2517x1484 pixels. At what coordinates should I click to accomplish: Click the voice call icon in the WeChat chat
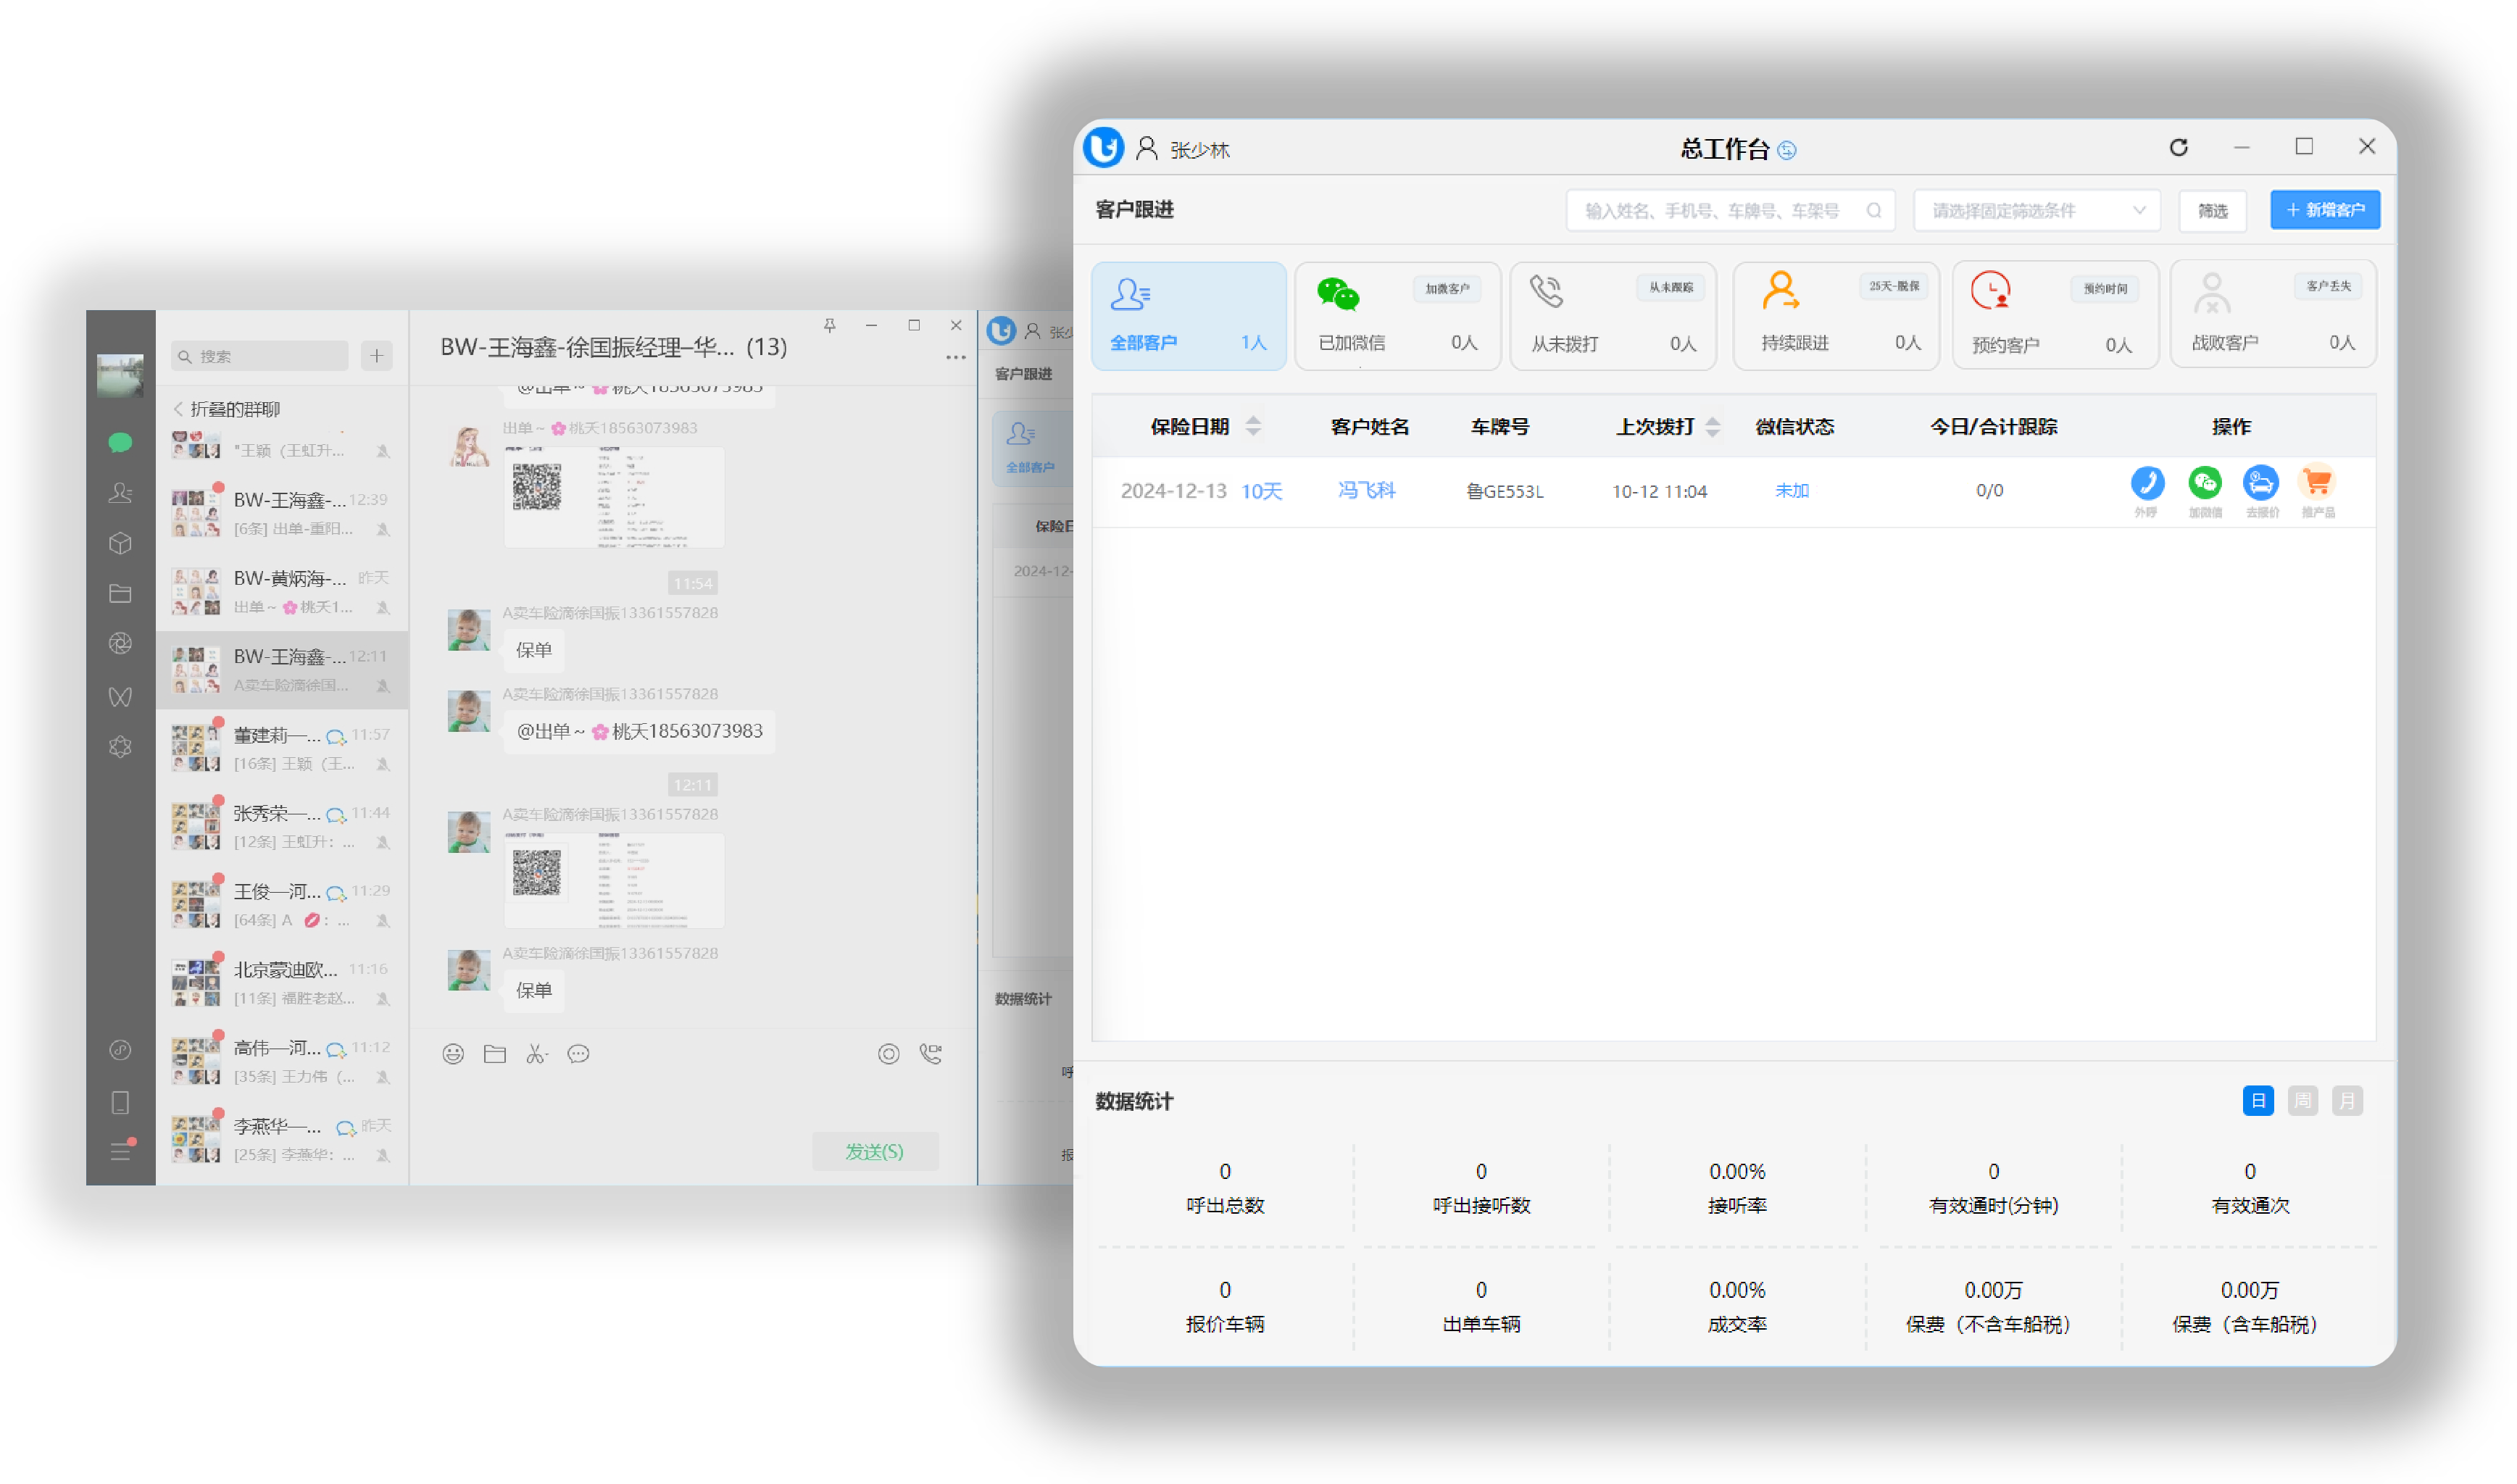931,1054
